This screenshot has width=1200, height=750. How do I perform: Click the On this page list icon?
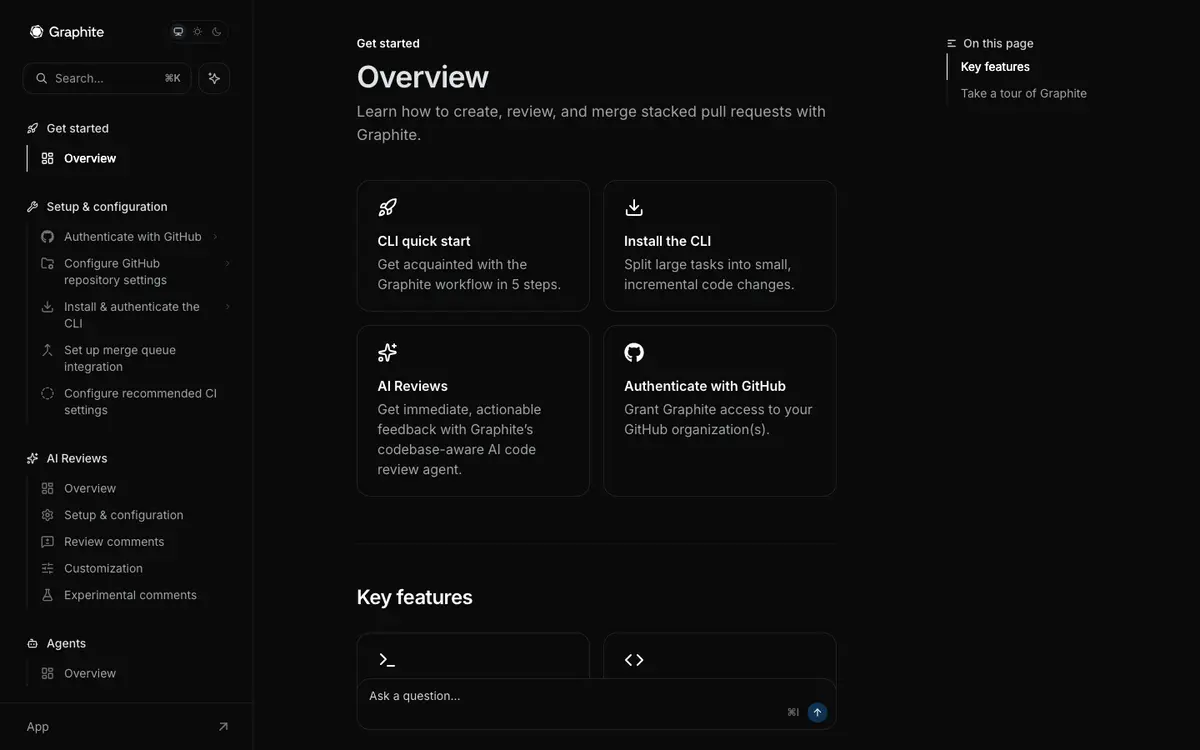click(x=952, y=43)
